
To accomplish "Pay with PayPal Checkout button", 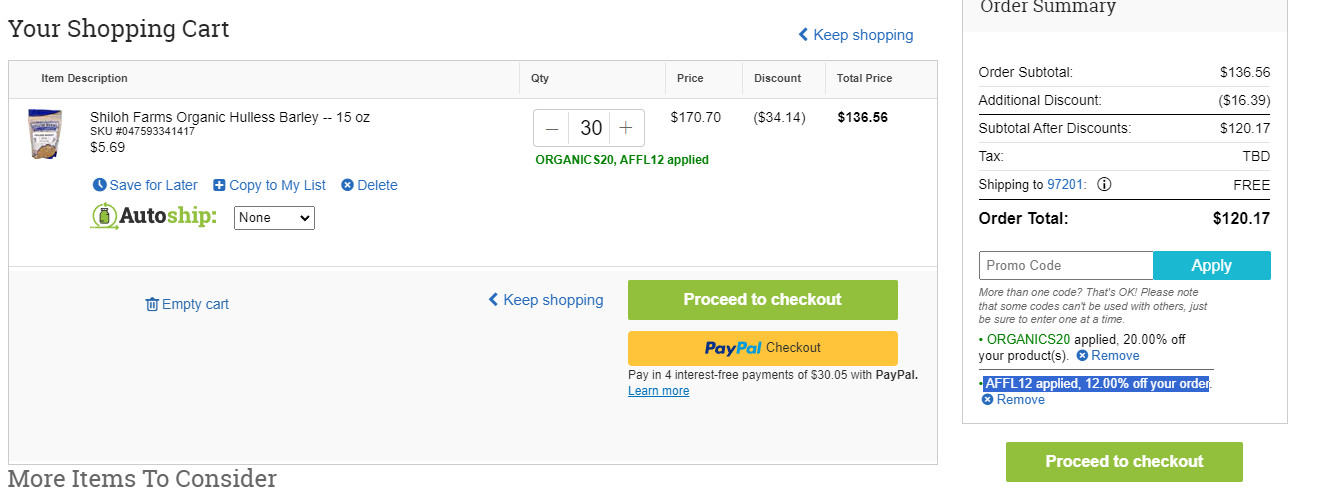I will tap(763, 348).
